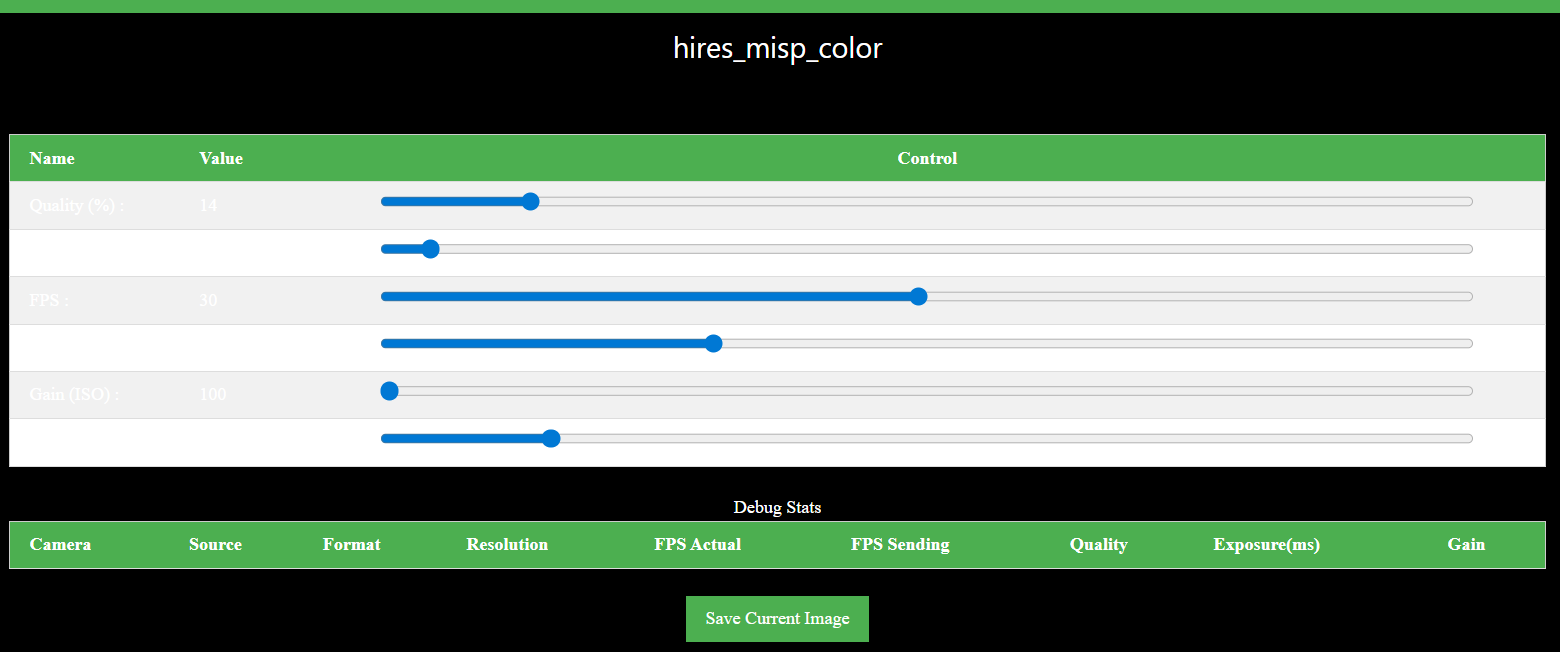Click slider handle in row below FPS
1560x652 pixels.
(713, 344)
